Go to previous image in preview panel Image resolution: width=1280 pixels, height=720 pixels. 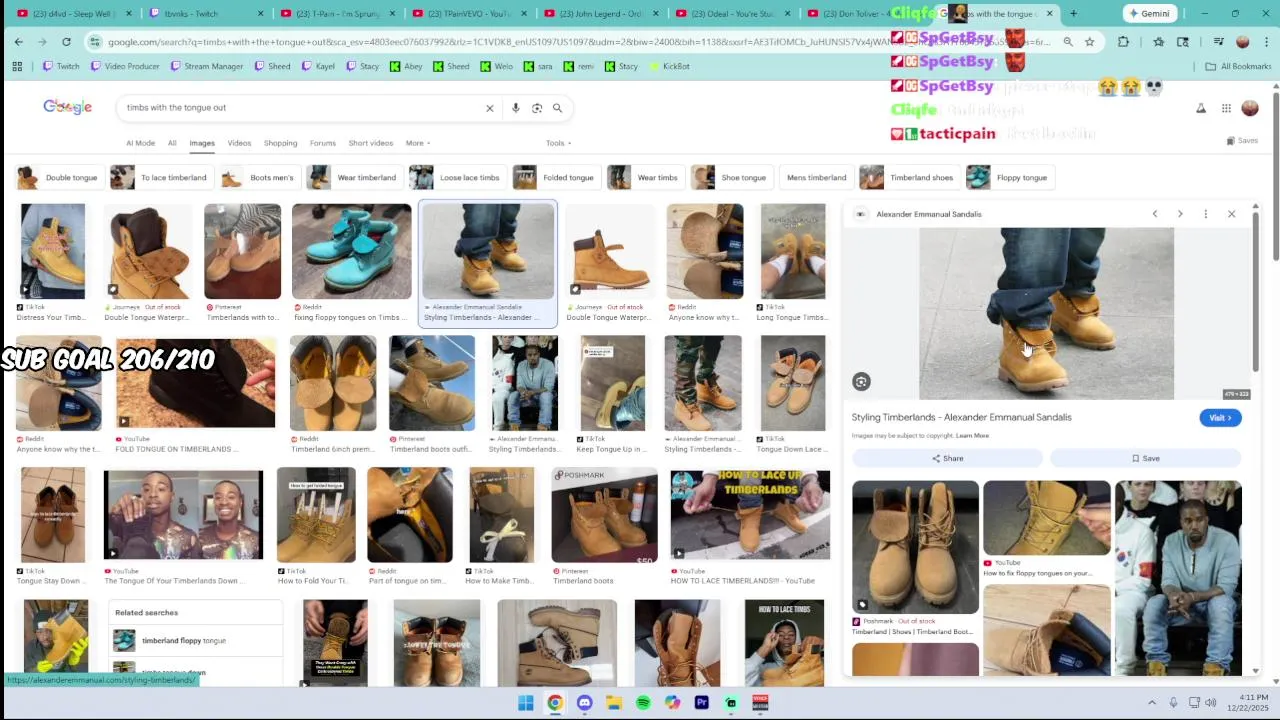click(1155, 214)
